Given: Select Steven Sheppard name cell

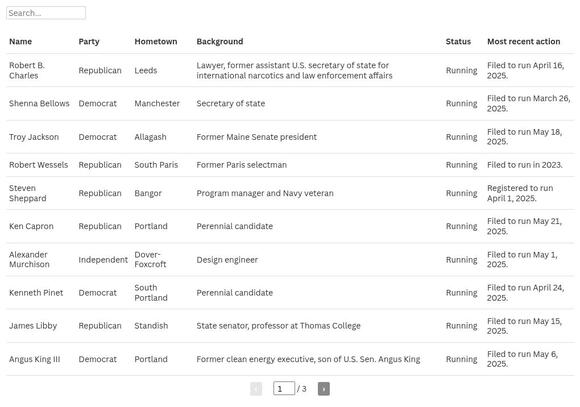Looking at the screenshot, I should pos(28,193).
